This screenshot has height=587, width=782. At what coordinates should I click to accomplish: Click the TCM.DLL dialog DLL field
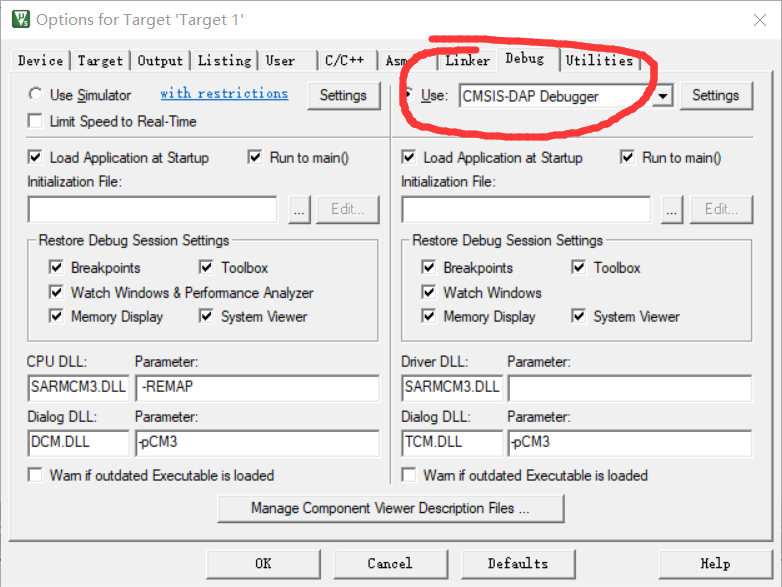pyautogui.click(x=452, y=443)
